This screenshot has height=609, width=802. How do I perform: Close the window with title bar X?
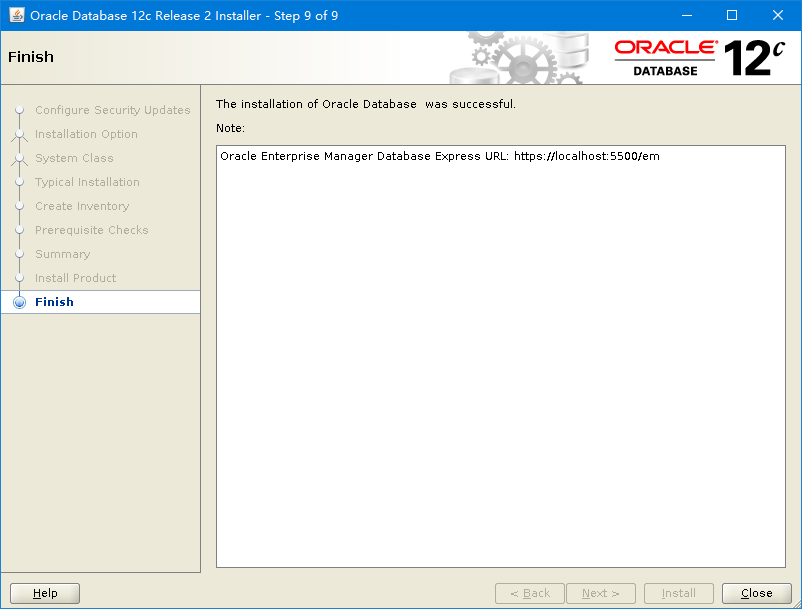tap(777, 15)
